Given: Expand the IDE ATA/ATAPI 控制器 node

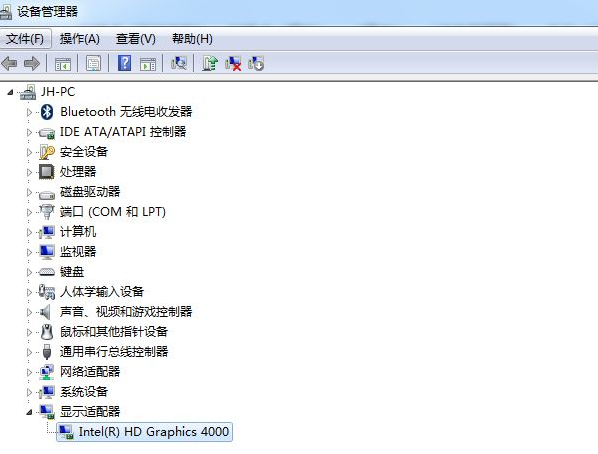Looking at the screenshot, I should (x=29, y=132).
